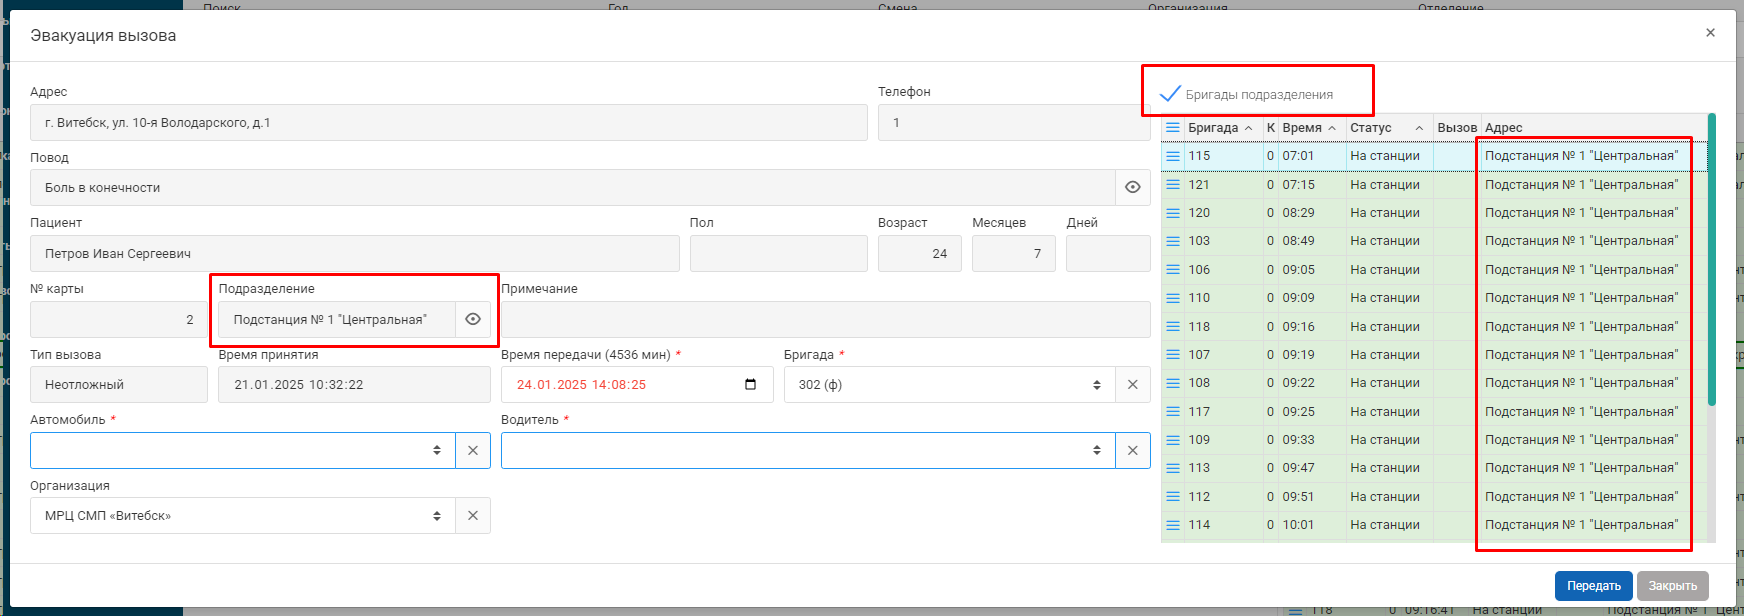
Task: Click the Пол field
Action: pyautogui.click(x=779, y=254)
